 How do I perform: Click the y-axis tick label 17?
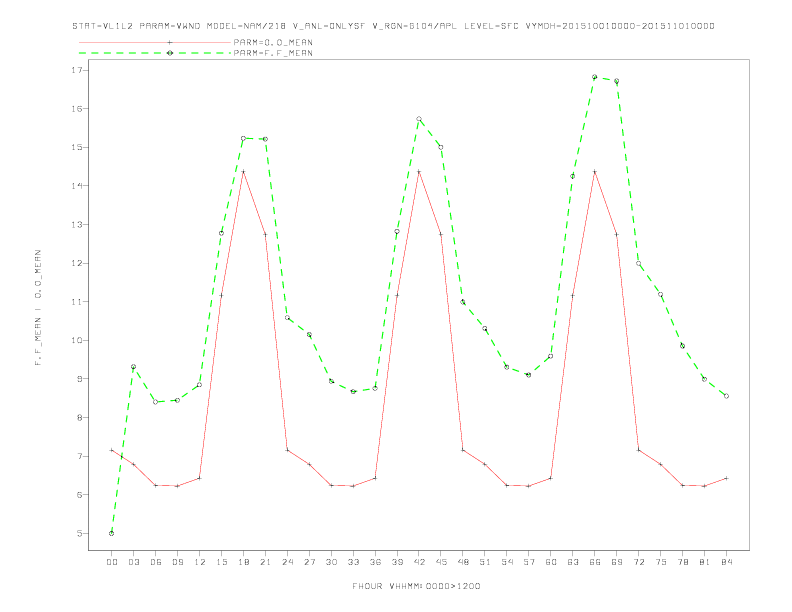click(76, 70)
